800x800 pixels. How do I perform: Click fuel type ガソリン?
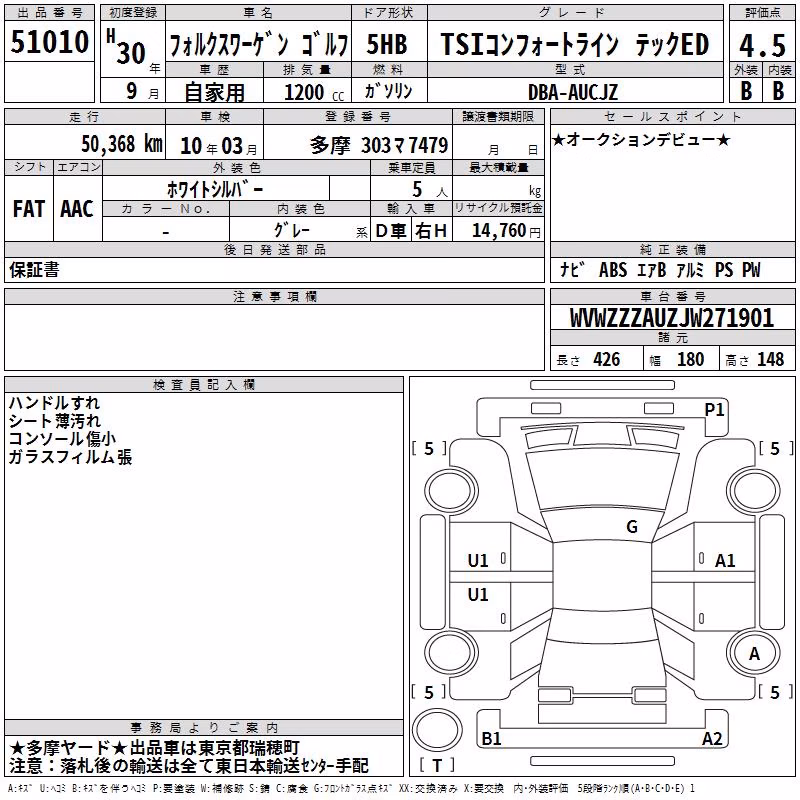click(388, 91)
